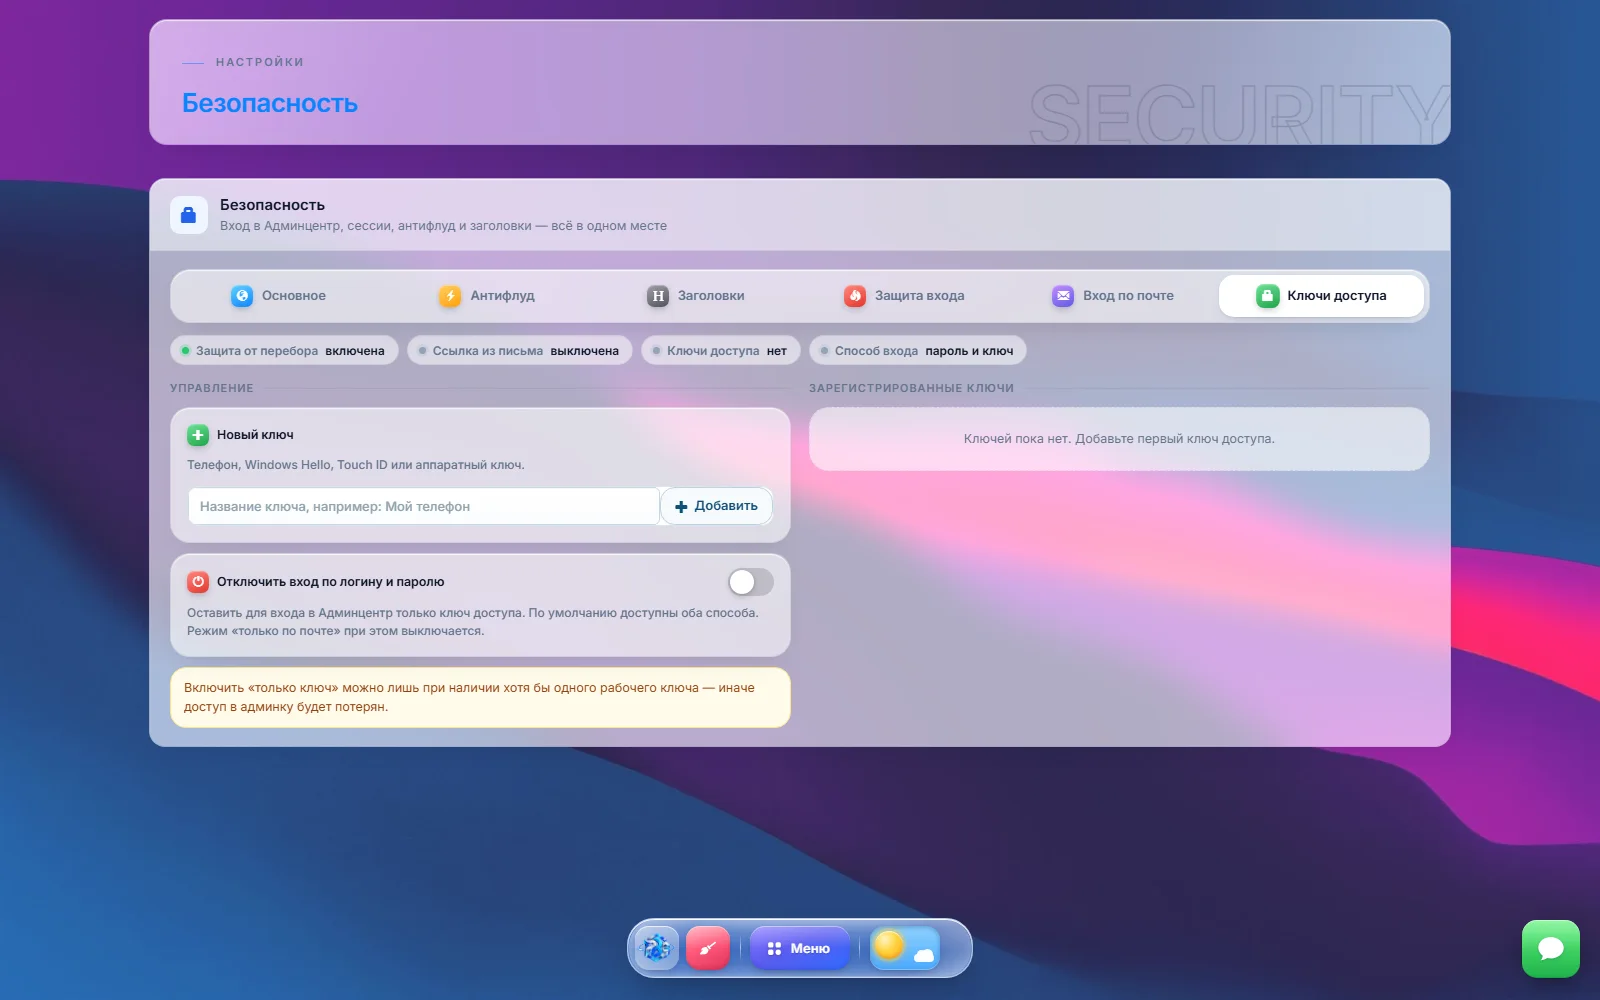Image resolution: width=1600 pixels, height=1000 pixels.
Task: Click the Ключи доступа нет status chip
Action: click(x=721, y=351)
